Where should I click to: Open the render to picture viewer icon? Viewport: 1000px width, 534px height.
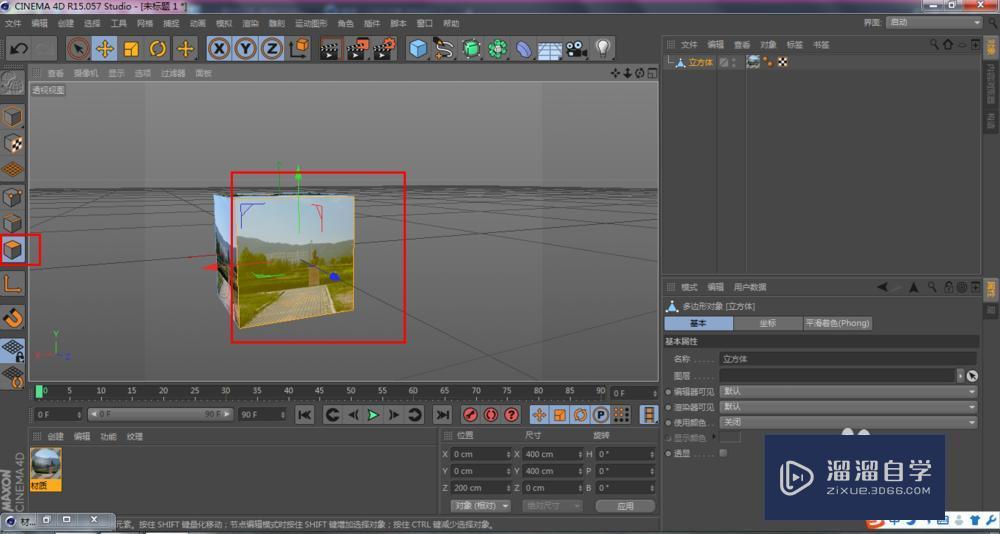point(357,48)
